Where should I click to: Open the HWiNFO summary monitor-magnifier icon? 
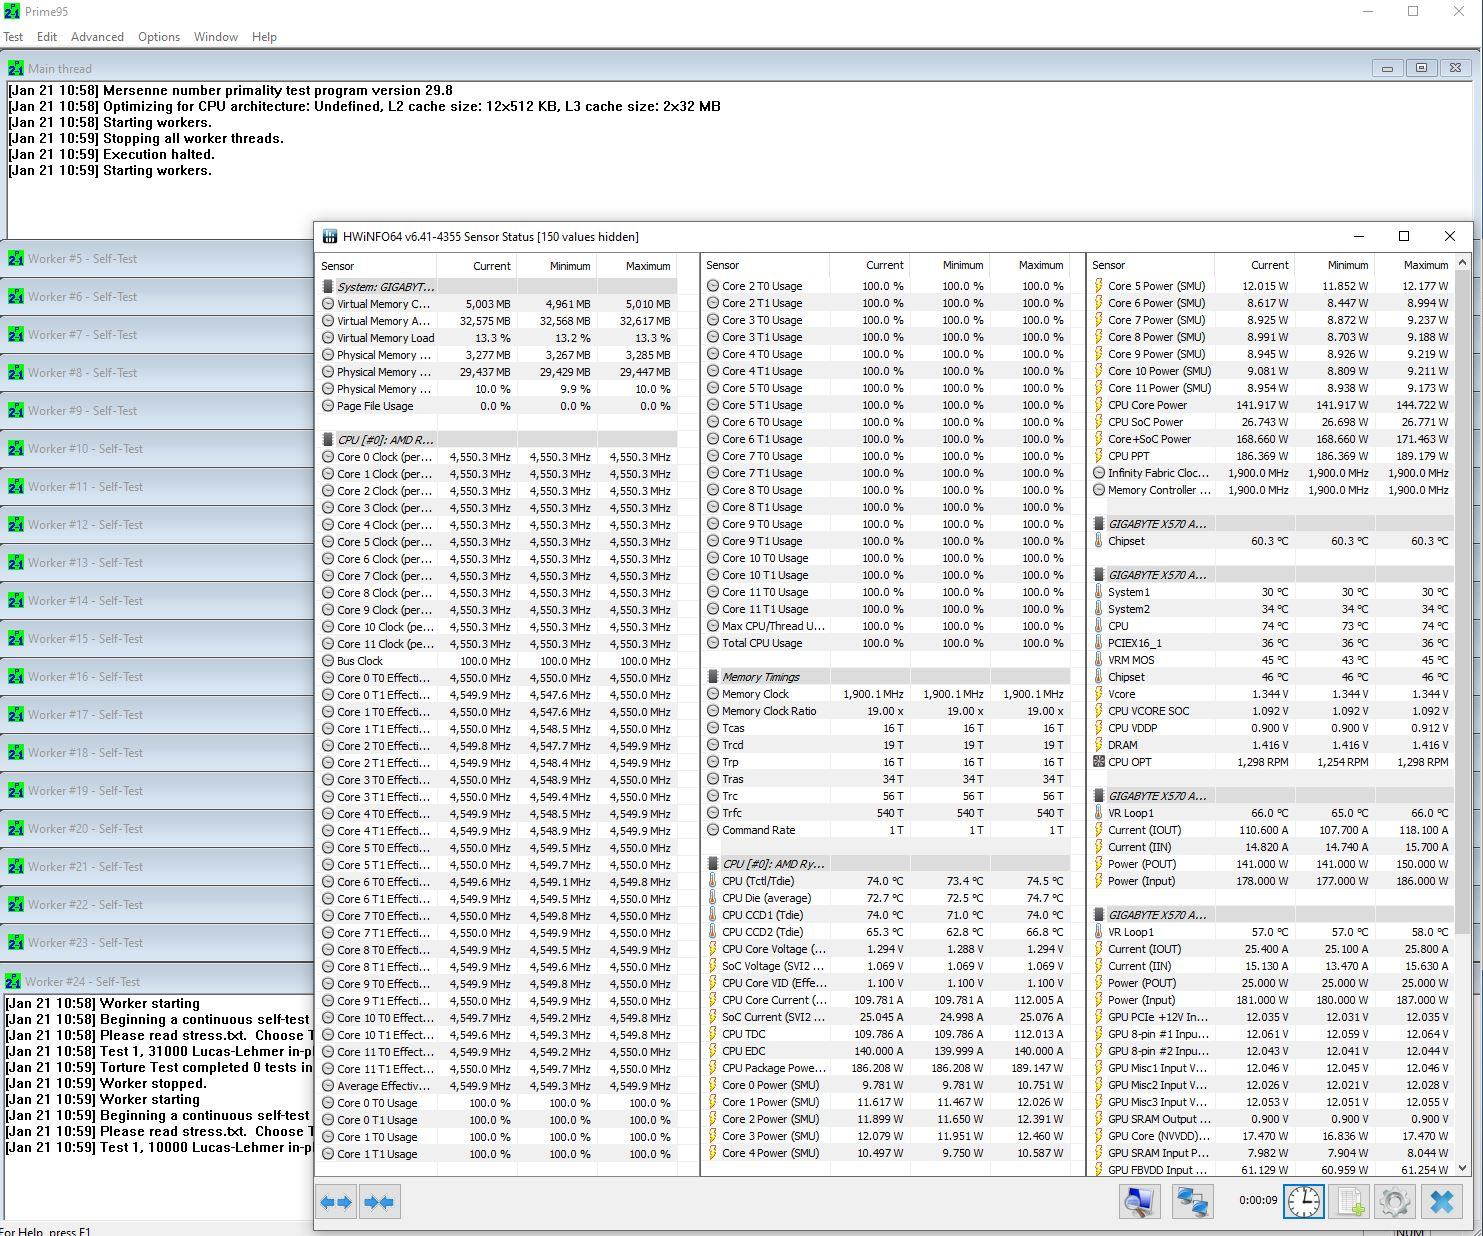coord(1139,1201)
